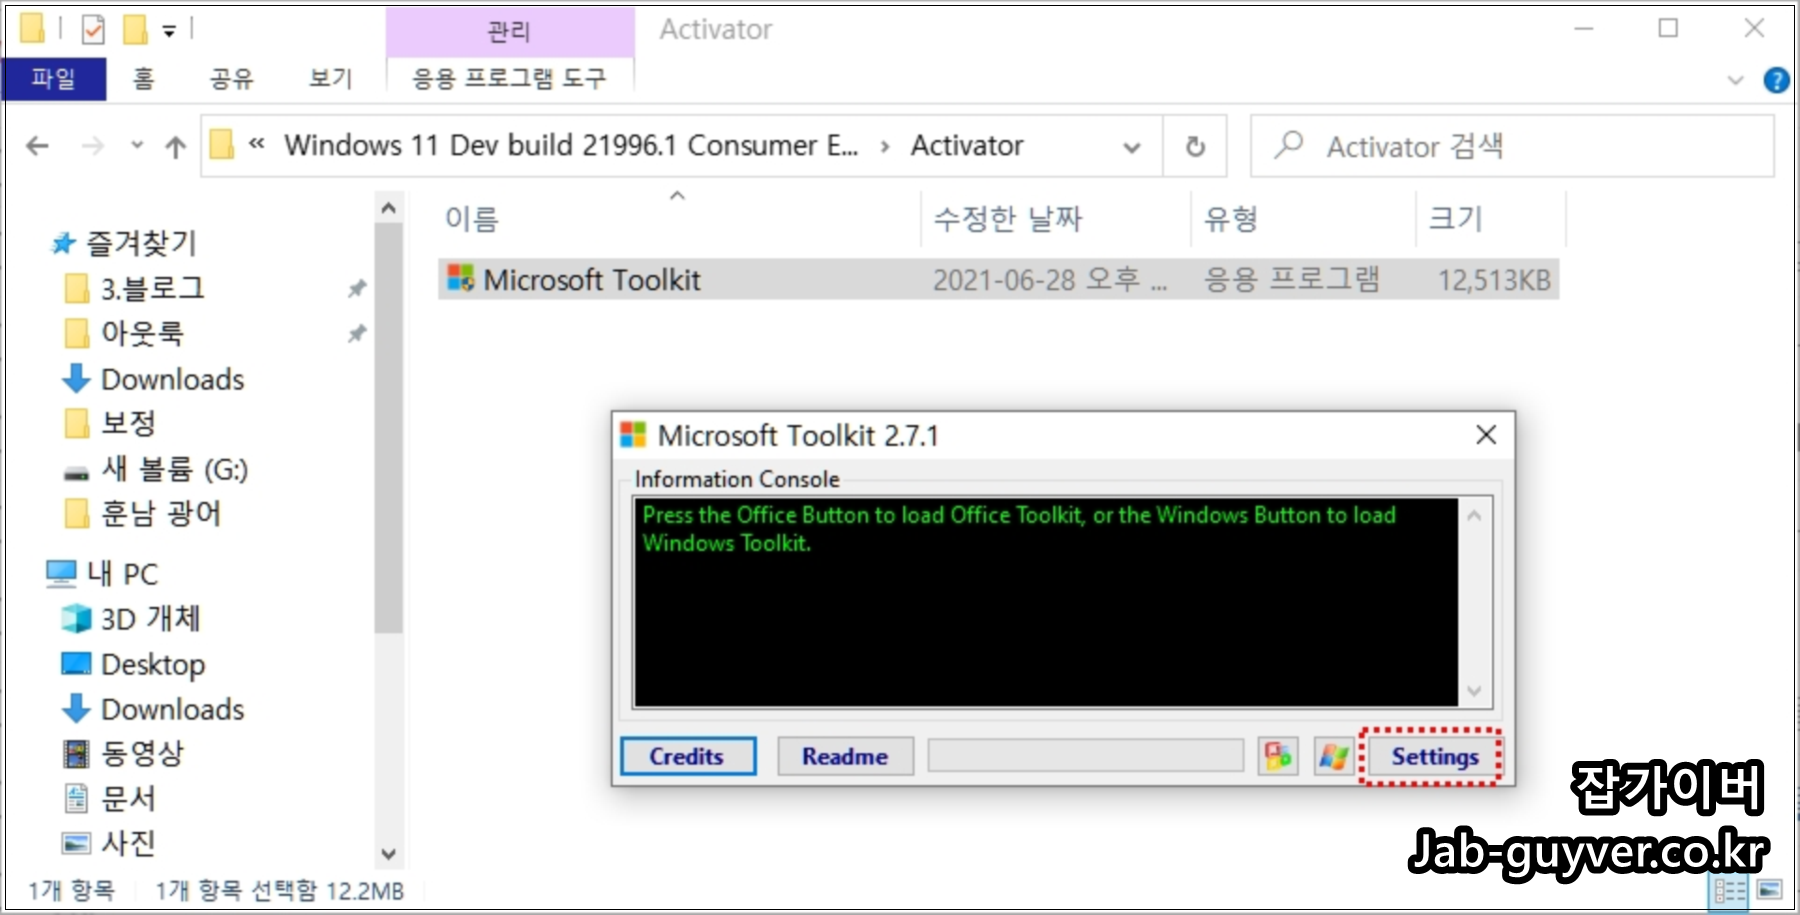Maximize the Activator Explorer window
The height and width of the screenshot is (915, 1800).
1668,29
